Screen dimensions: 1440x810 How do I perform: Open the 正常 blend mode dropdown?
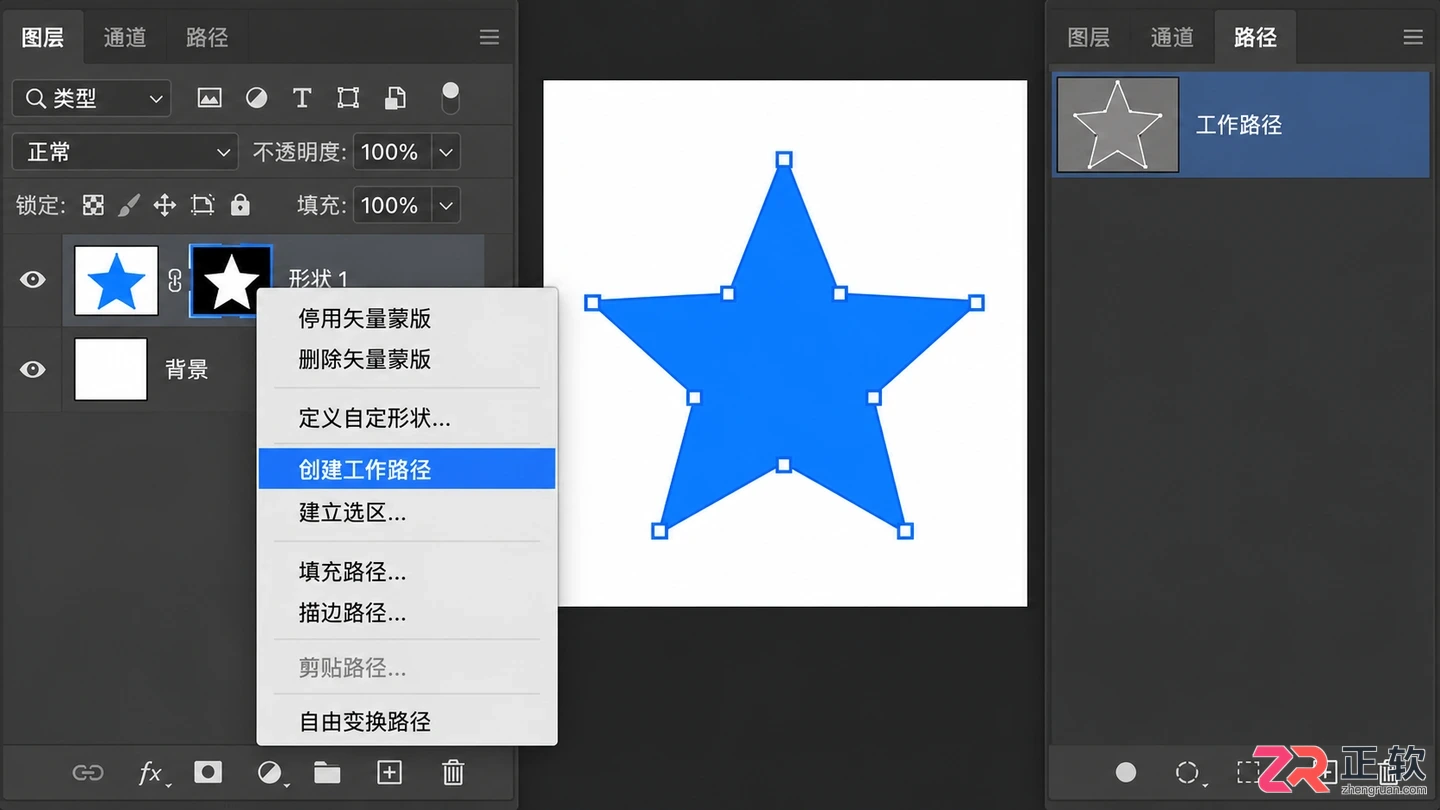125,152
